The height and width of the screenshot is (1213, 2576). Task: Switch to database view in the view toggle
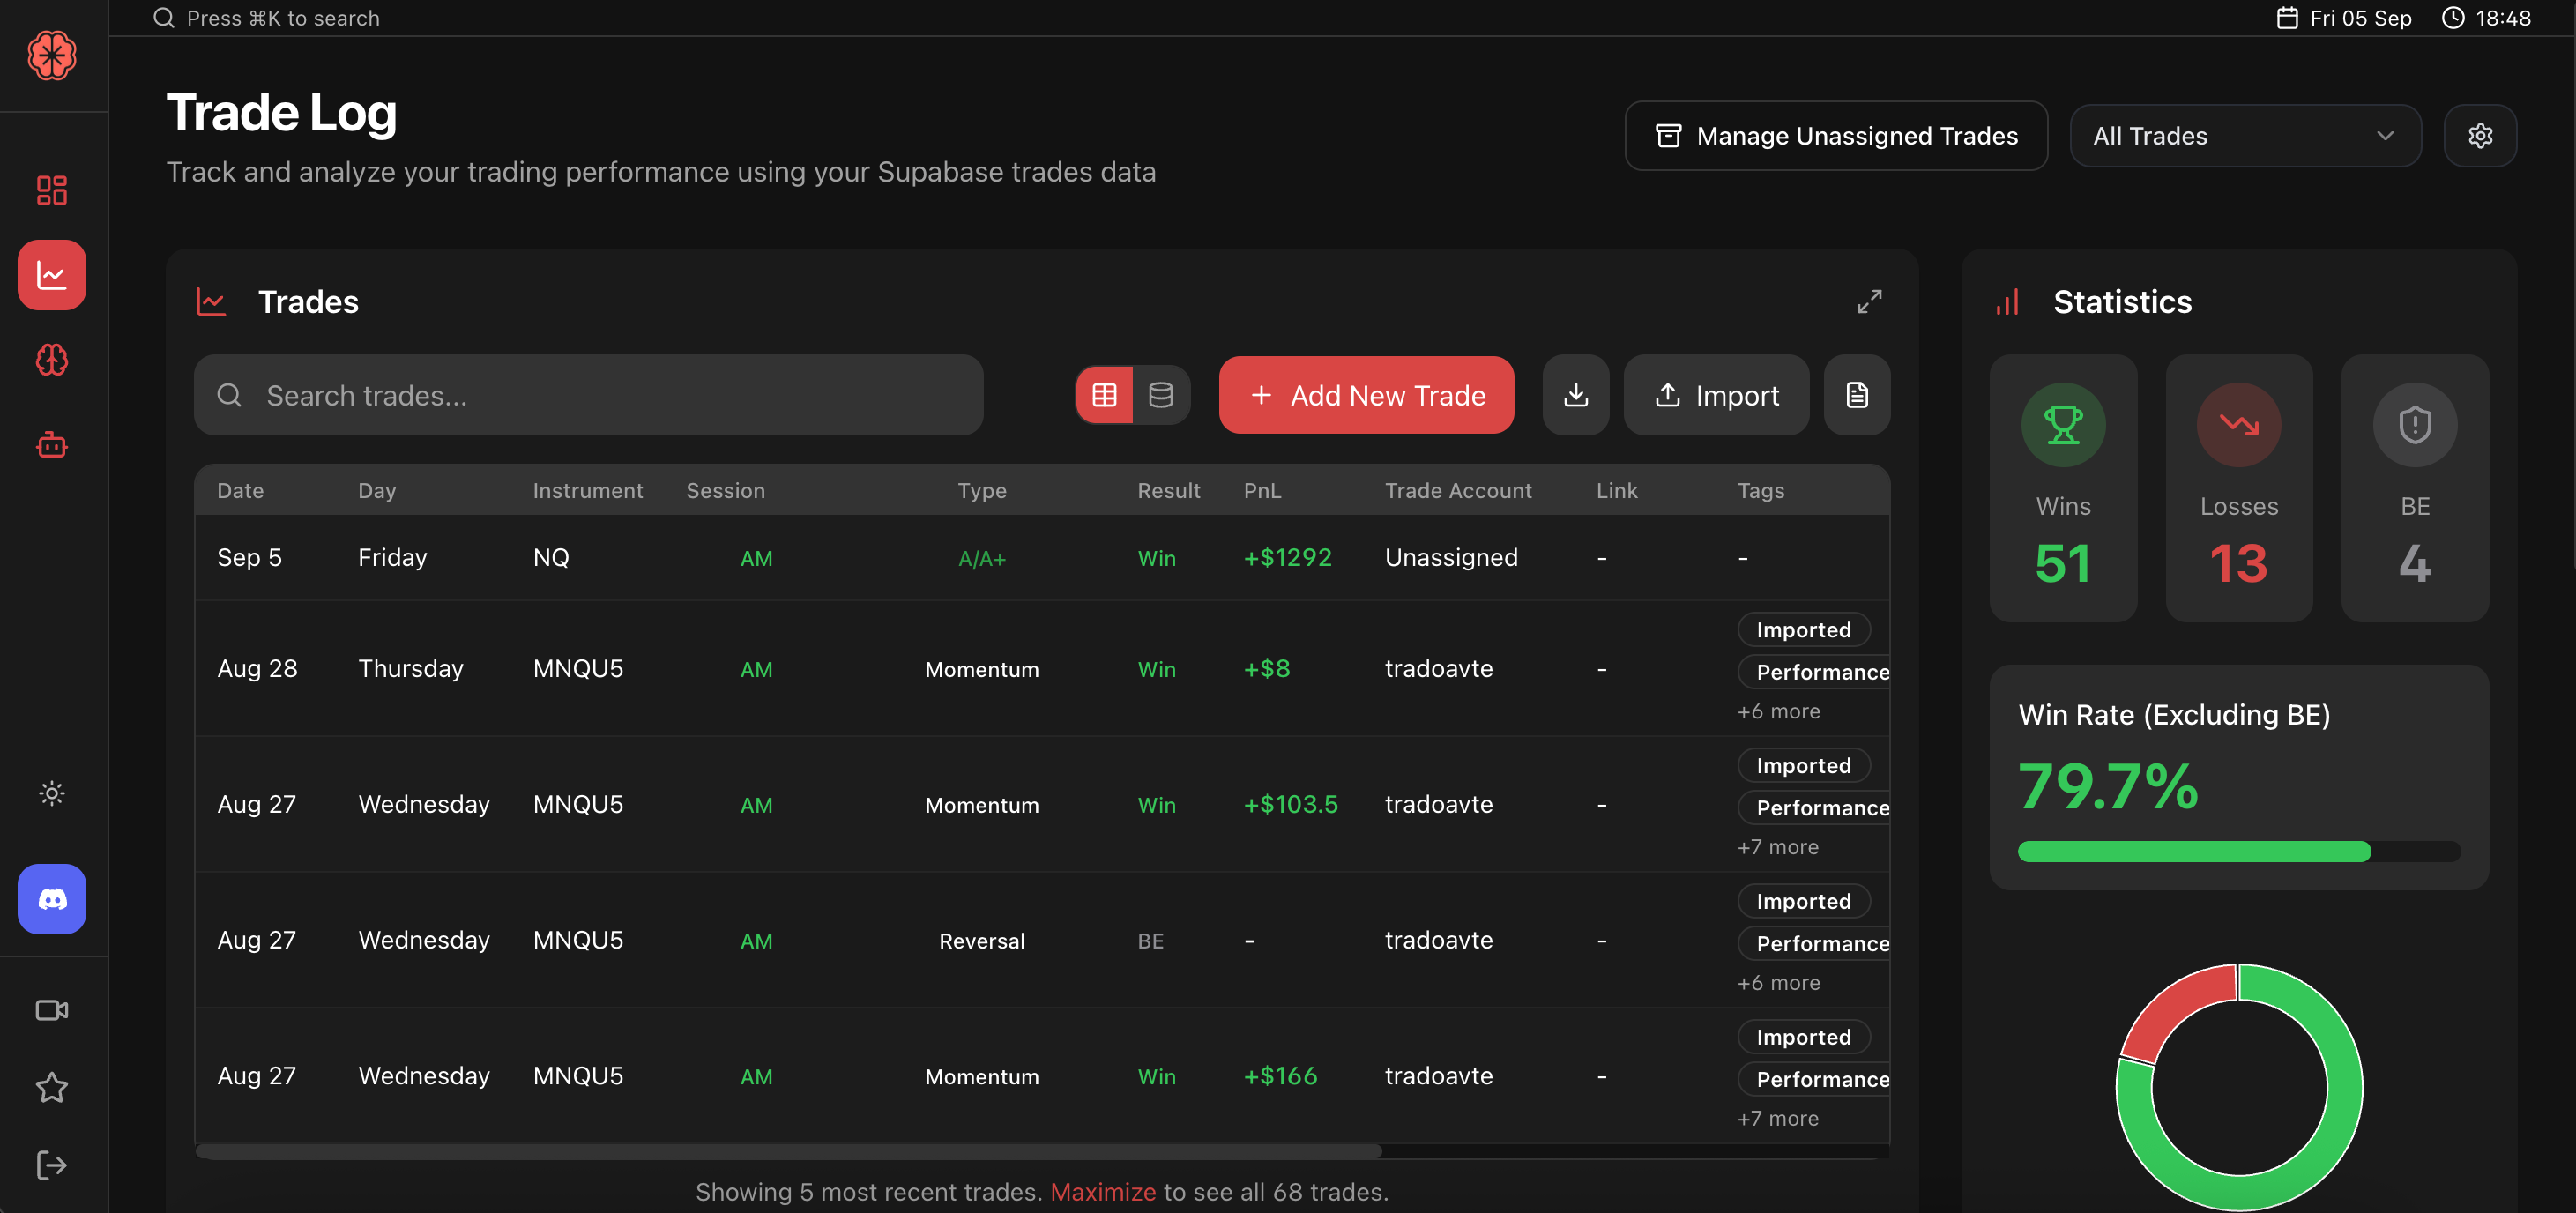(x=1160, y=394)
